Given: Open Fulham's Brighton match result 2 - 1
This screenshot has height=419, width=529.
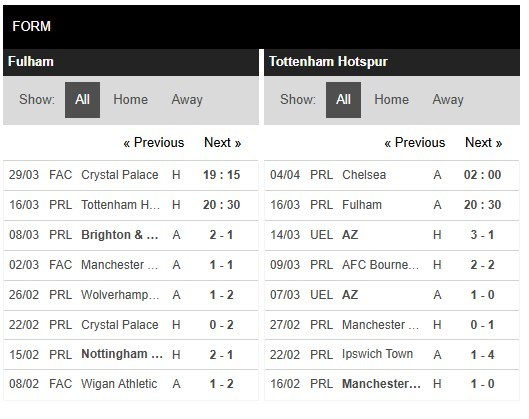Looking at the screenshot, I should (x=131, y=235).
